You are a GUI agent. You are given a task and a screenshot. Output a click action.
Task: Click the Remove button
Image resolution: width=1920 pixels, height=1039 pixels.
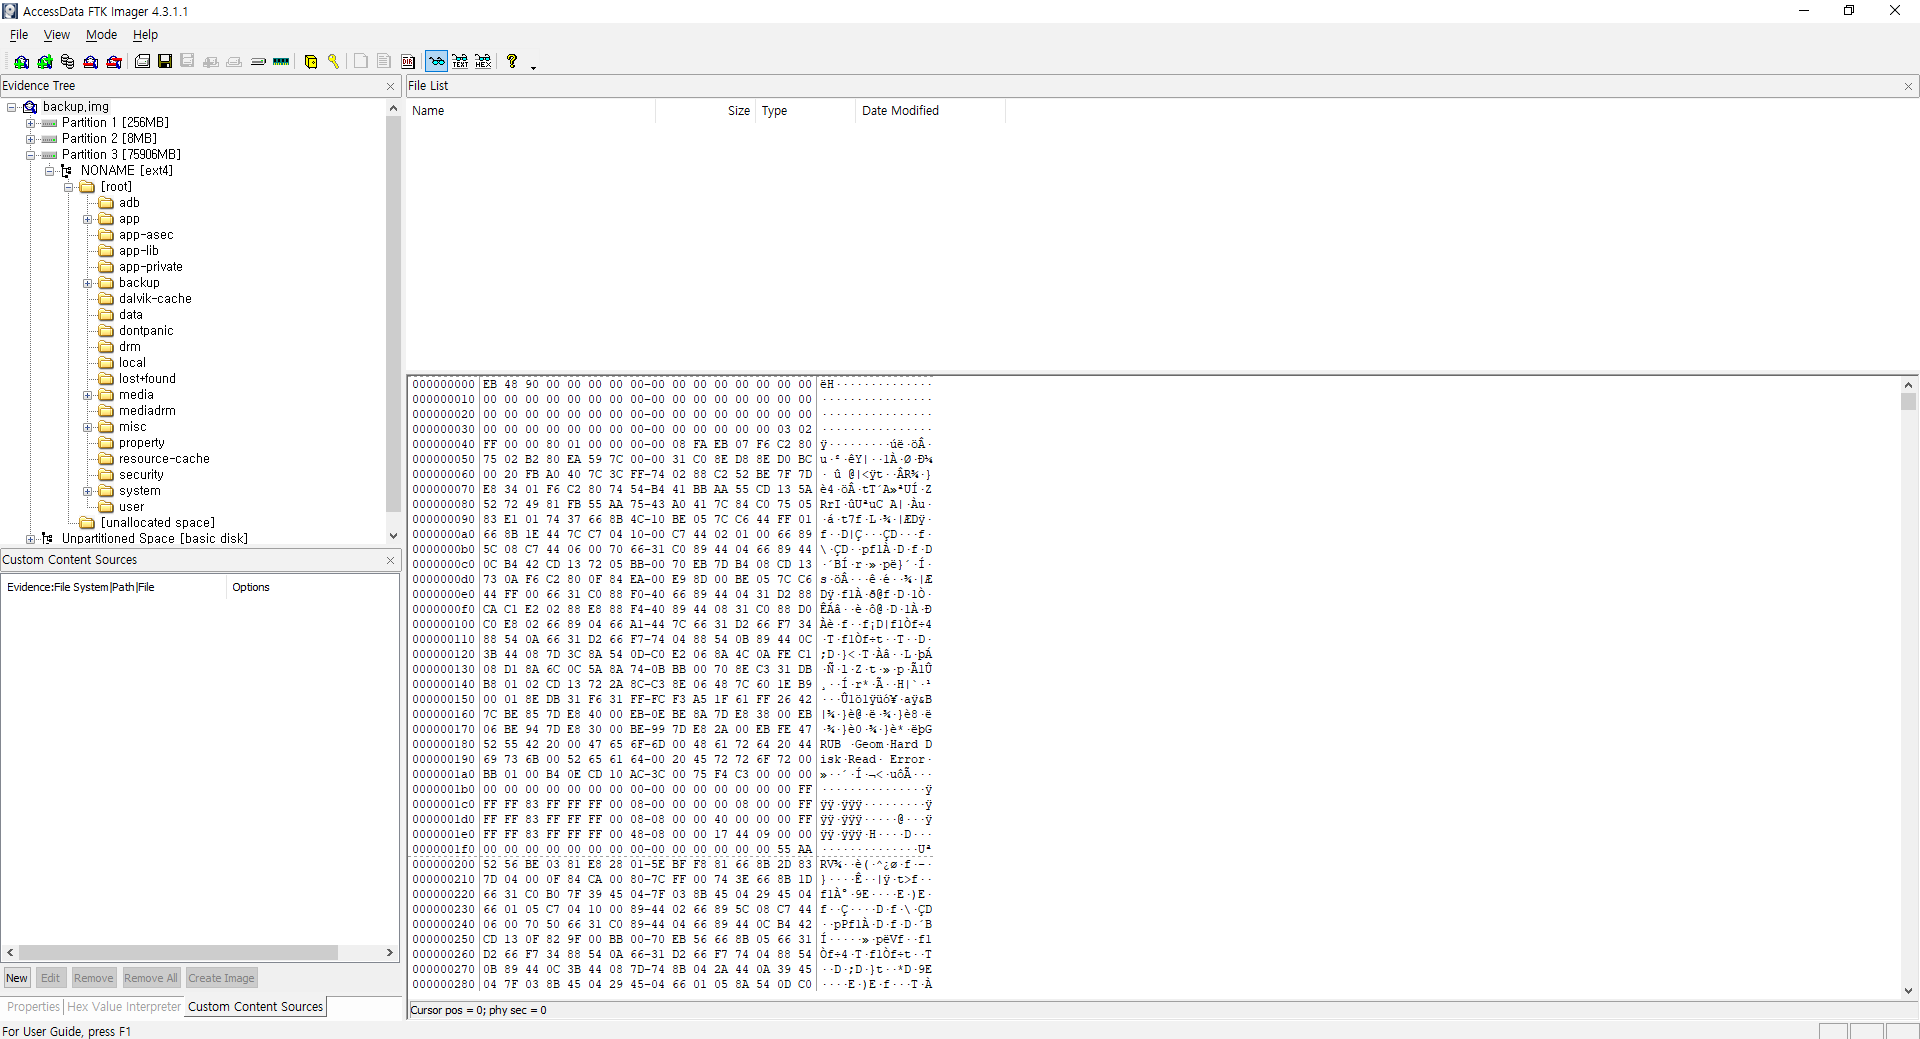click(93, 978)
